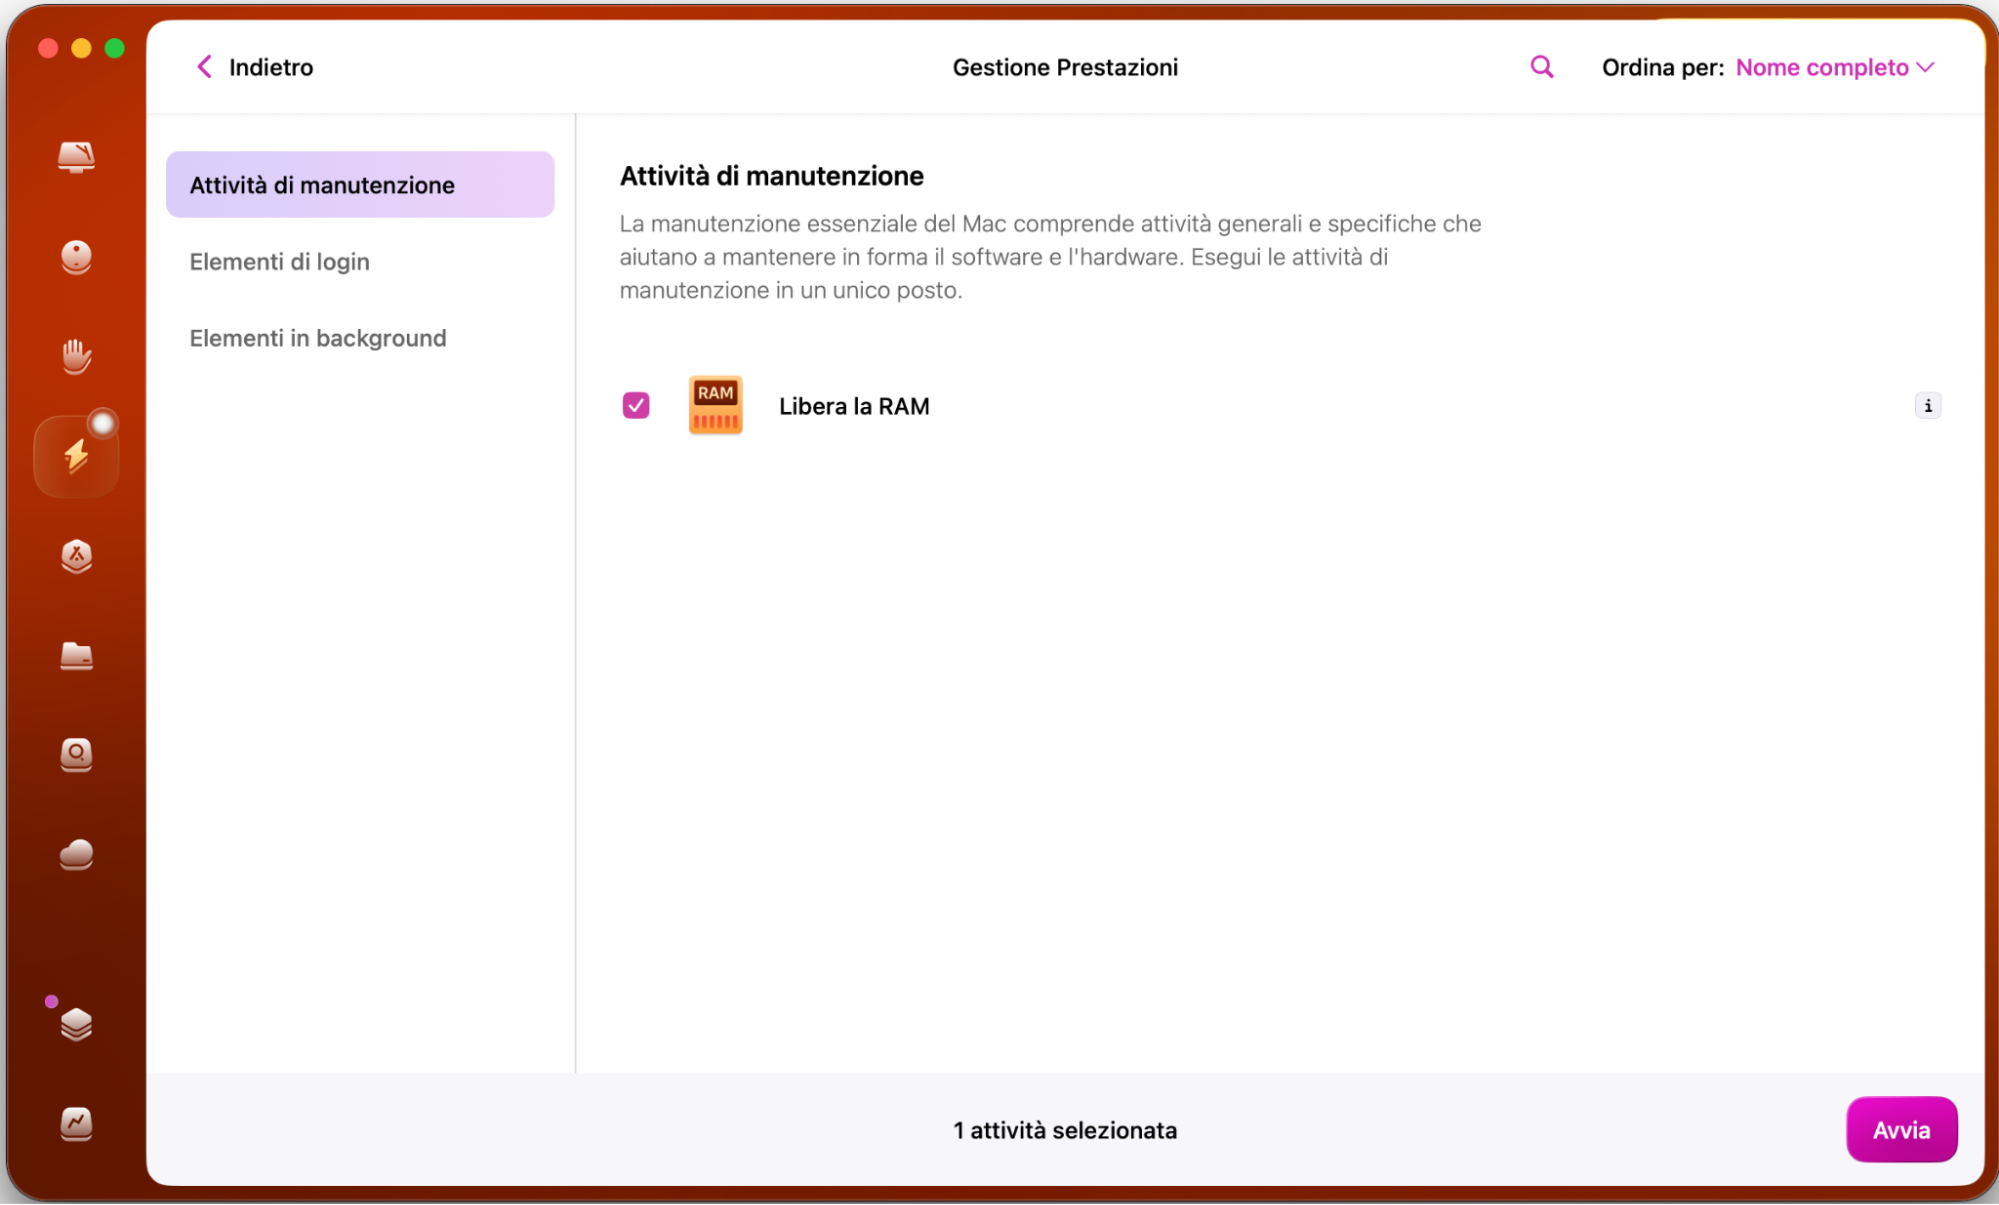
Task: Show info for Libera la RAM
Action: (x=1927, y=405)
